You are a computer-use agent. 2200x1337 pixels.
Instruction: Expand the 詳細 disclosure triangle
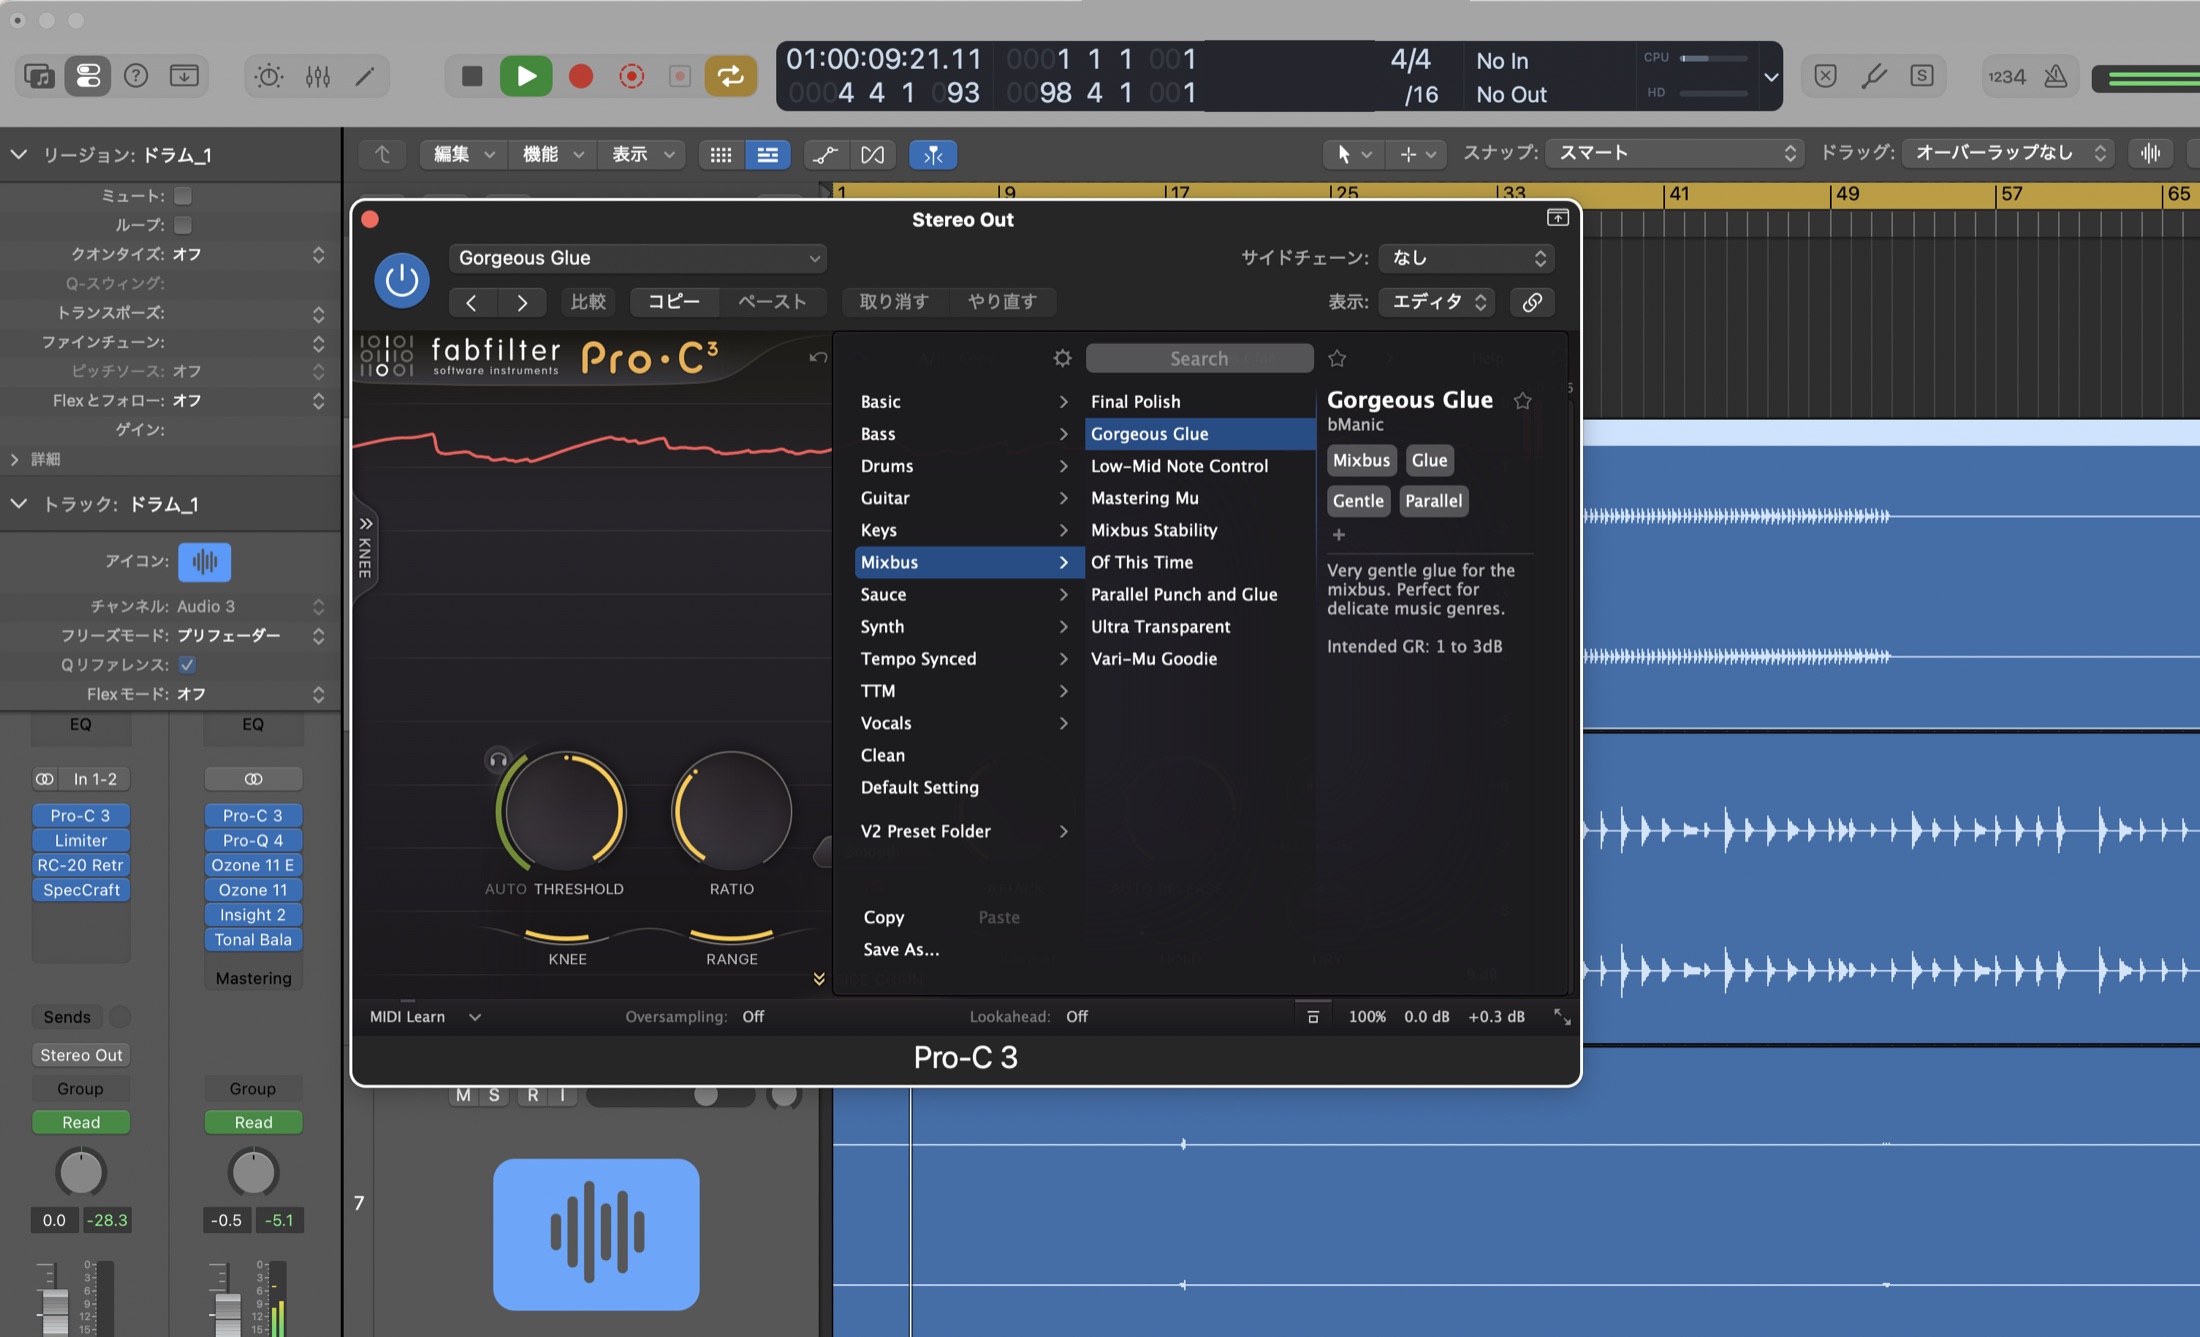point(14,459)
